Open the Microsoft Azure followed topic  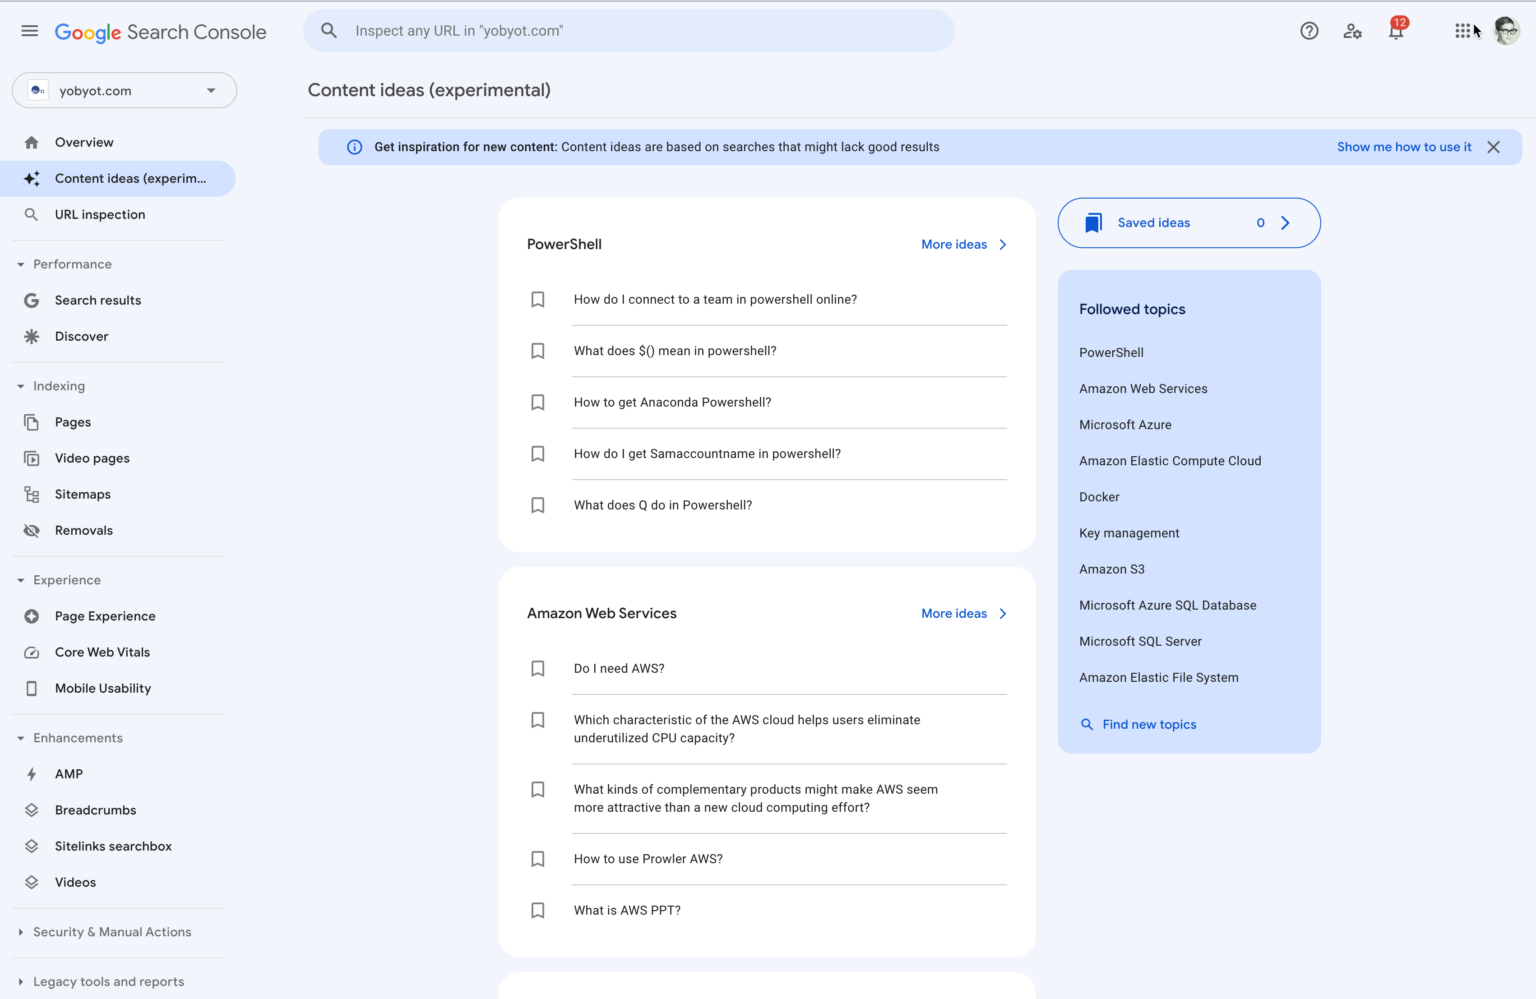(1125, 425)
